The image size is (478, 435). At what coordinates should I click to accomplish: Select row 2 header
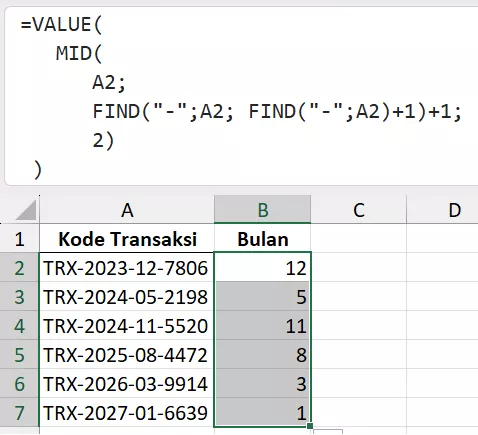19,267
